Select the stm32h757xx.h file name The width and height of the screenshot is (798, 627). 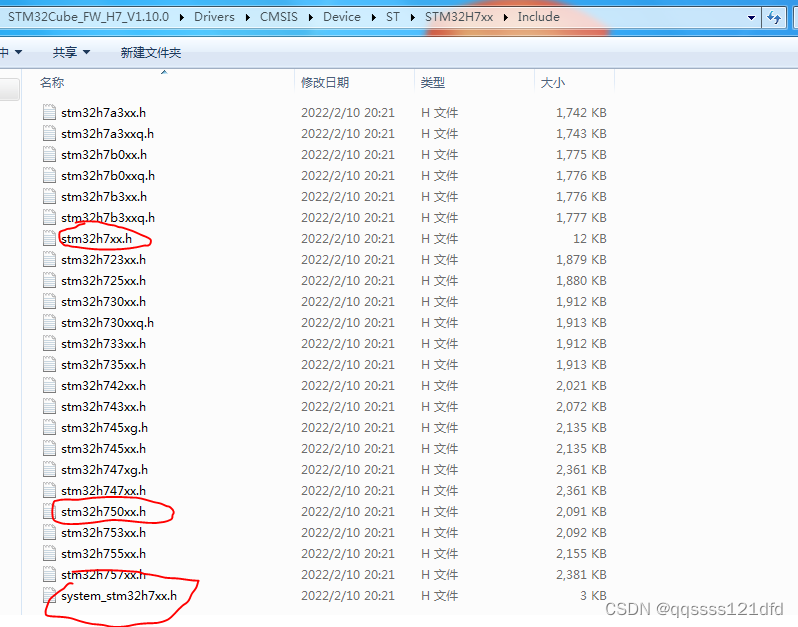(x=103, y=575)
